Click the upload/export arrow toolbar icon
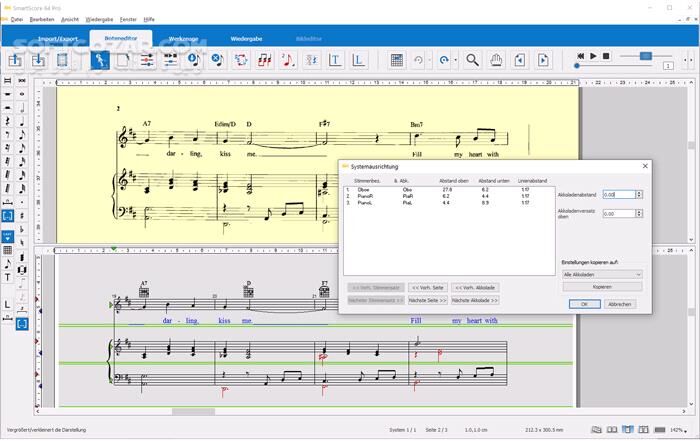Screen dimensions: 700x441 (x=15, y=60)
